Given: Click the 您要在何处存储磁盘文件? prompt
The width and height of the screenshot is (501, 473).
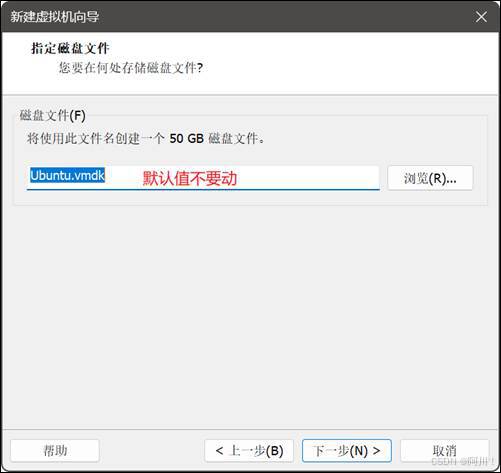Looking at the screenshot, I should tap(131, 68).
